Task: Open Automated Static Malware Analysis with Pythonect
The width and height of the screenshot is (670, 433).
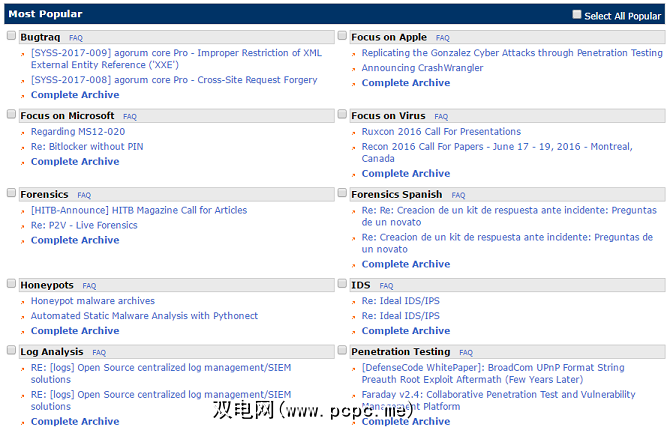Action: tap(144, 316)
